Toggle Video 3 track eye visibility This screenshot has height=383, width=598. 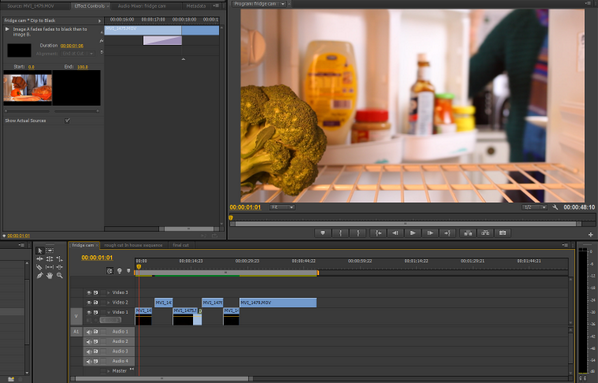pyautogui.click(x=89, y=293)
